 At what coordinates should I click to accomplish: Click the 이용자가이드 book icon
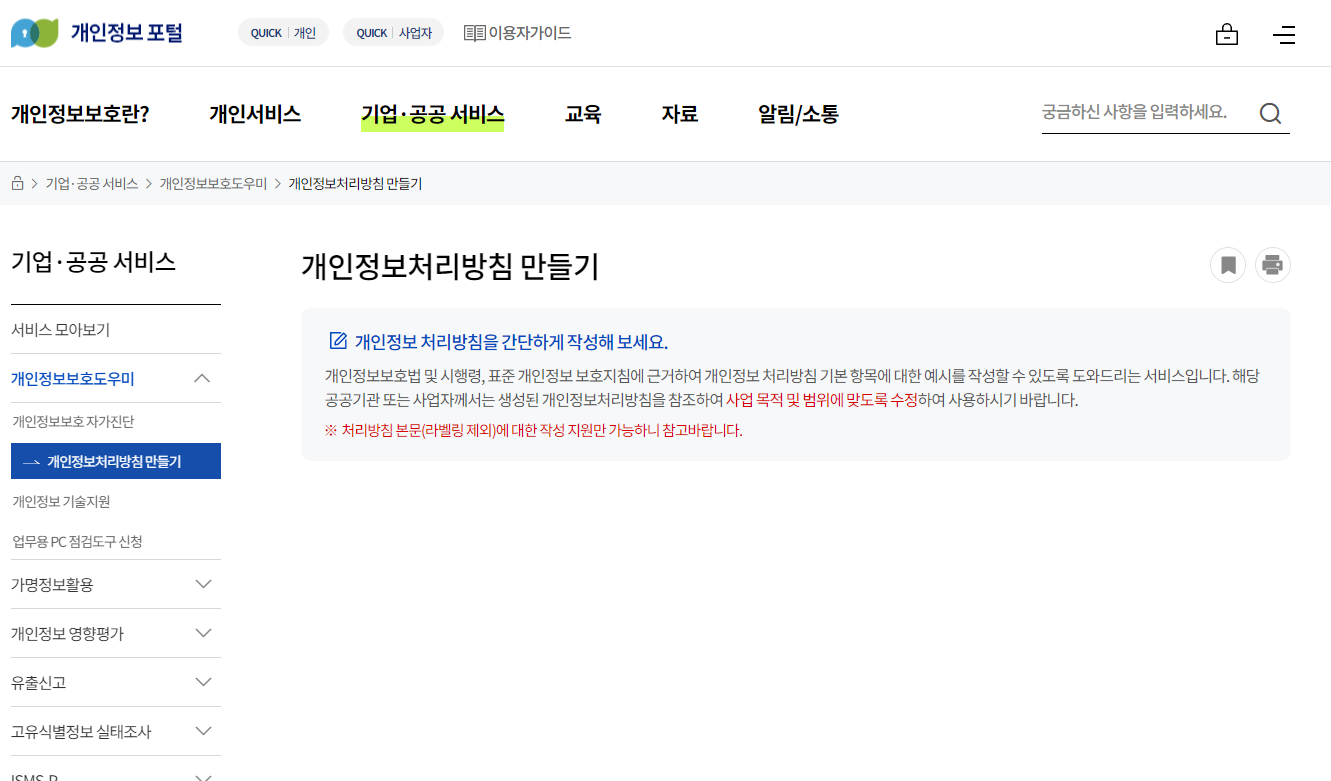point(474,33)
